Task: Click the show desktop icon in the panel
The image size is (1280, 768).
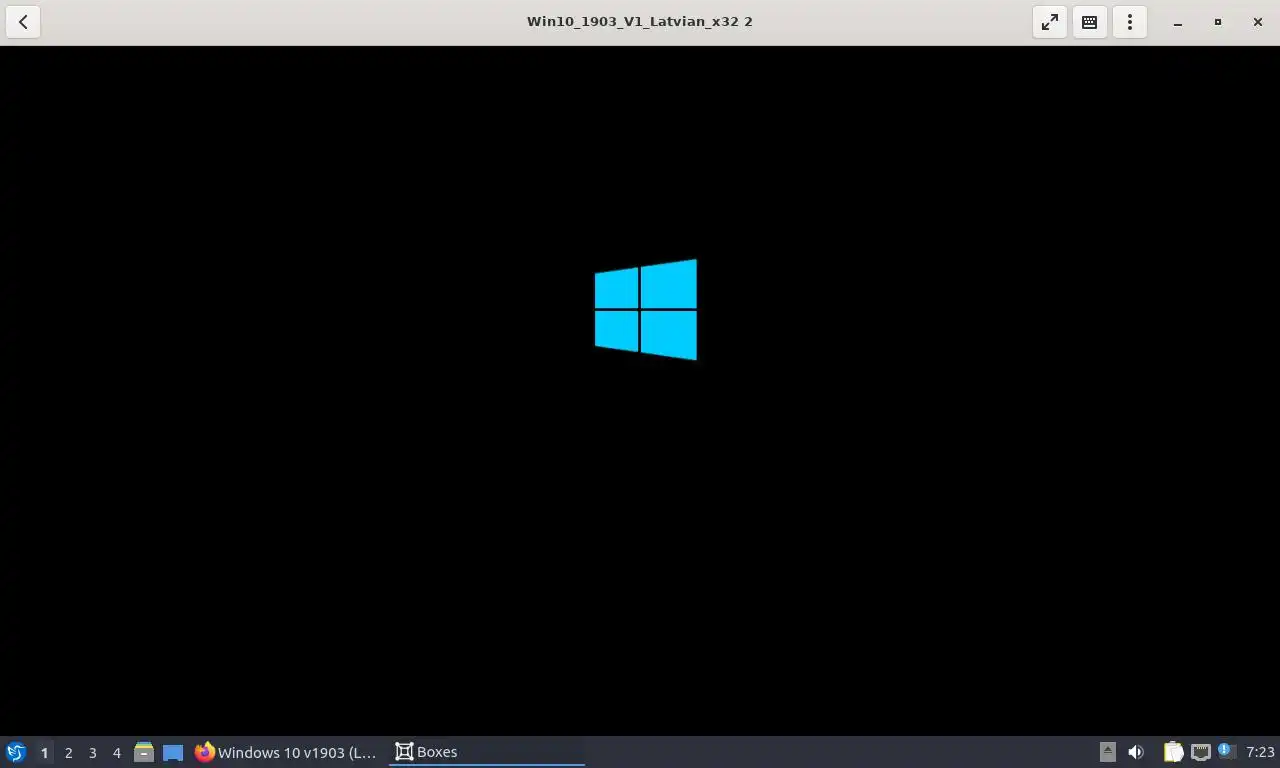Action: tap(173, 752)
